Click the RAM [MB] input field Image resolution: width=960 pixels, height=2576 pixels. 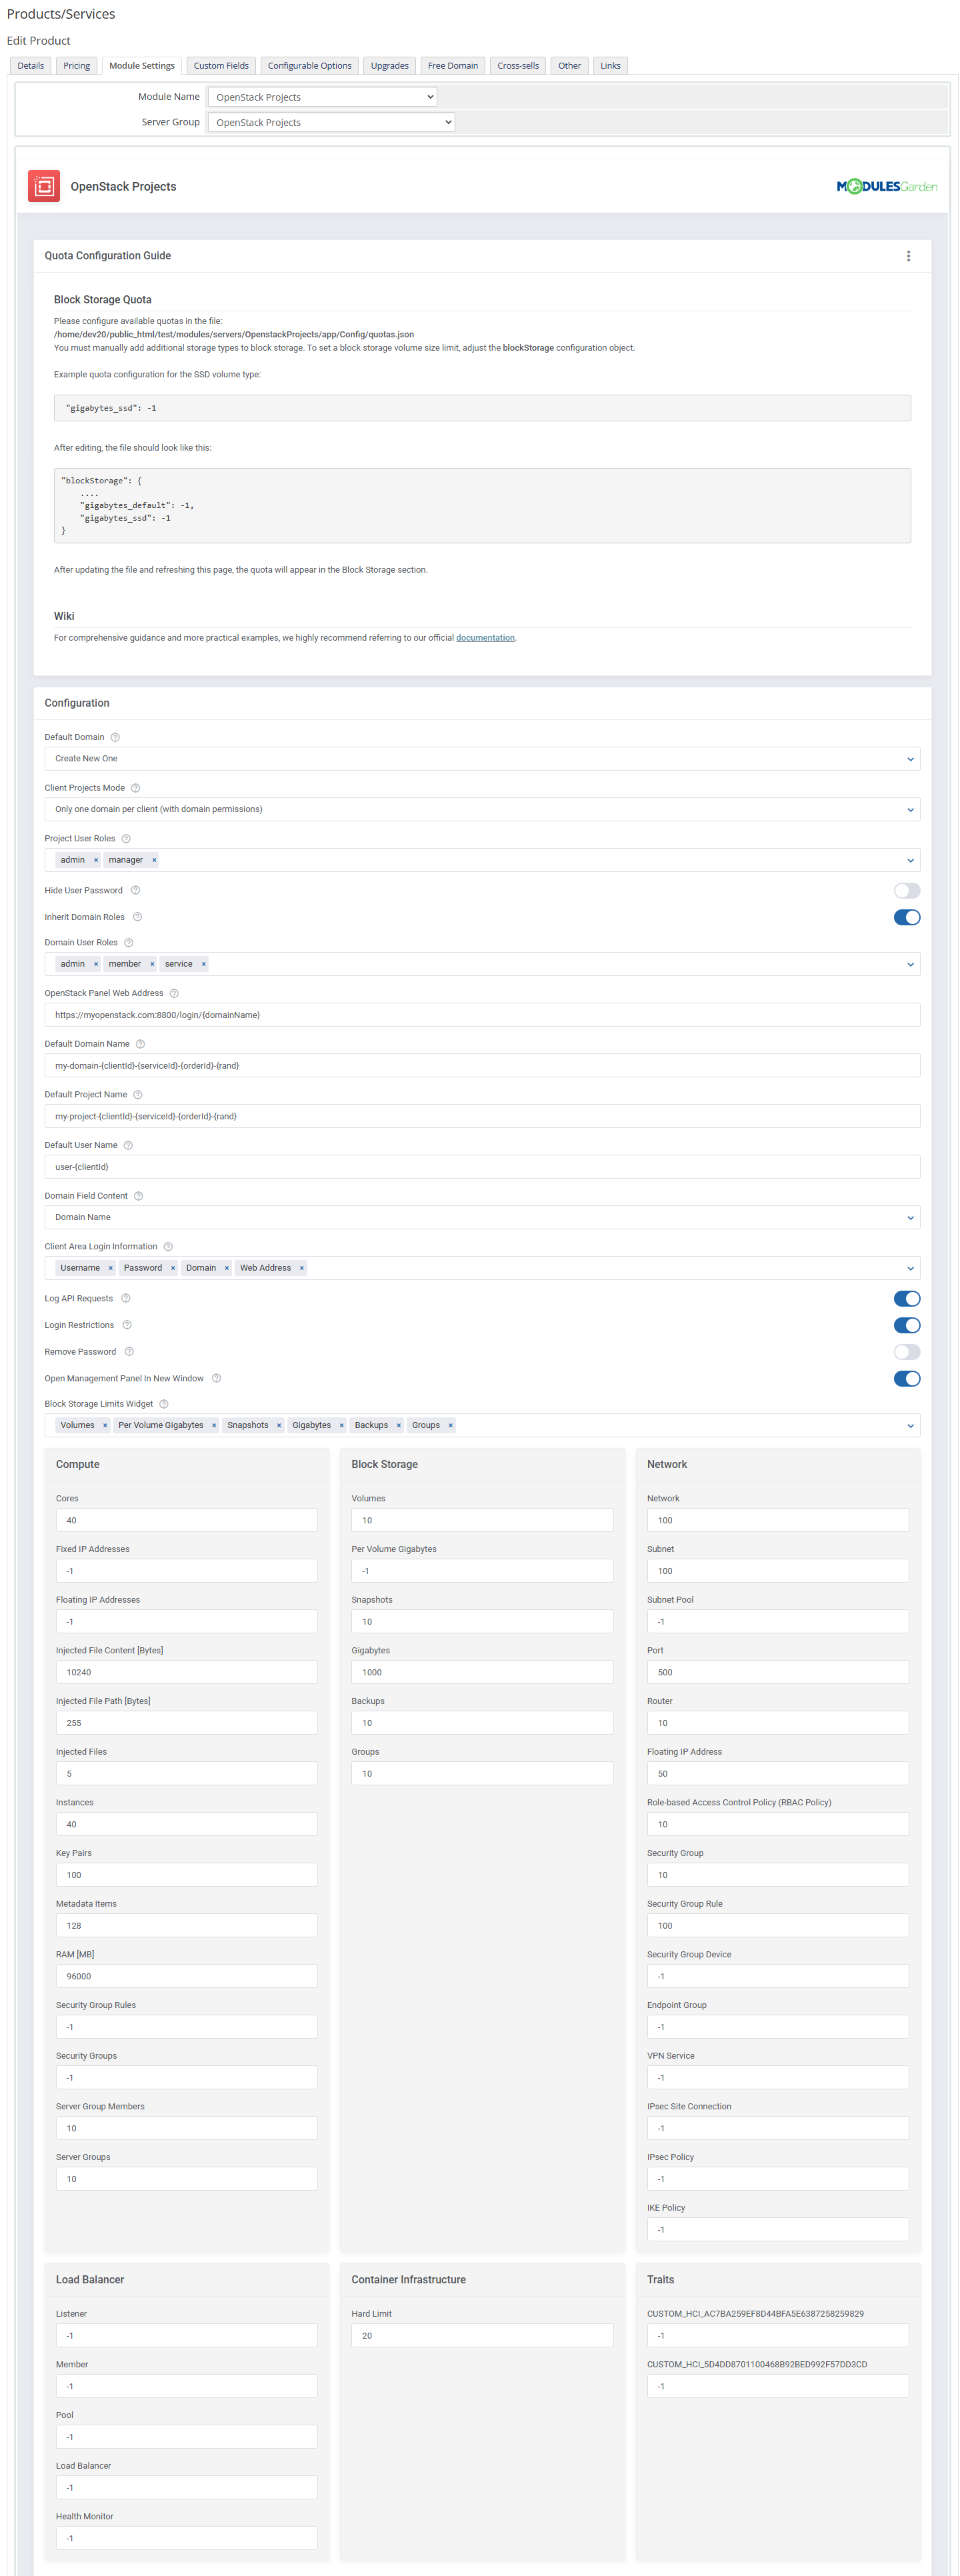[x=187, y=1976]
